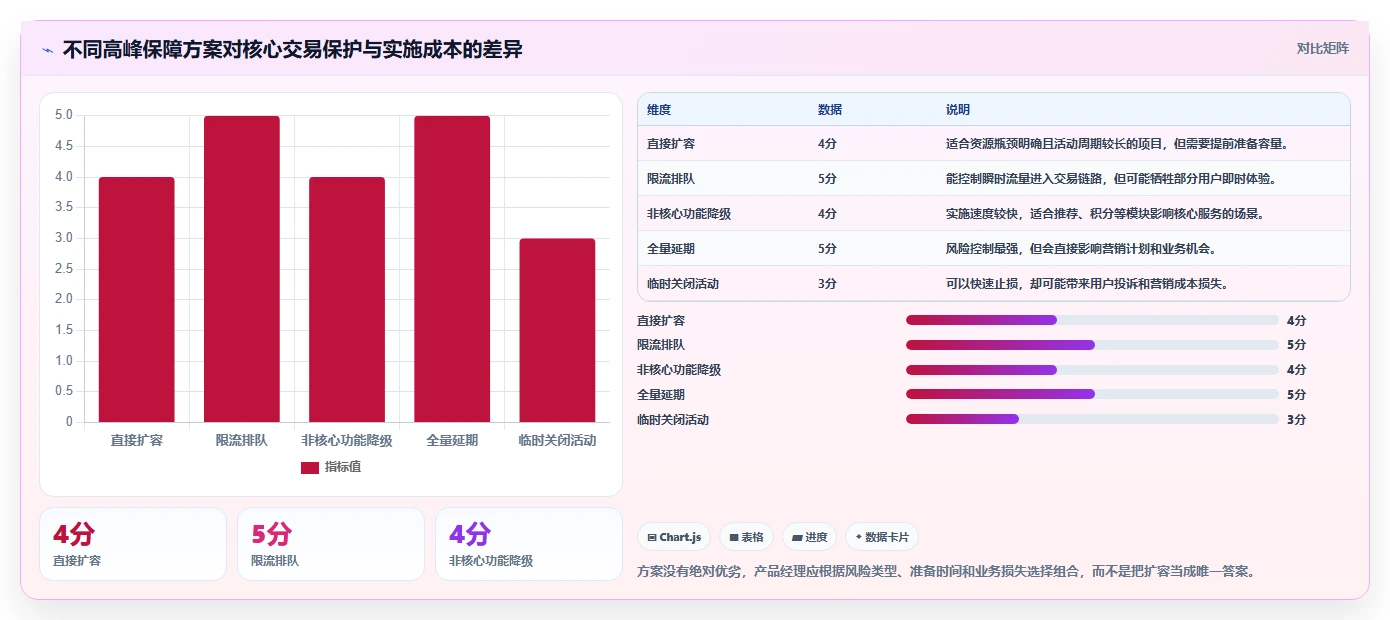Click the description starting 实施速度较快

tap(1105, 214)
